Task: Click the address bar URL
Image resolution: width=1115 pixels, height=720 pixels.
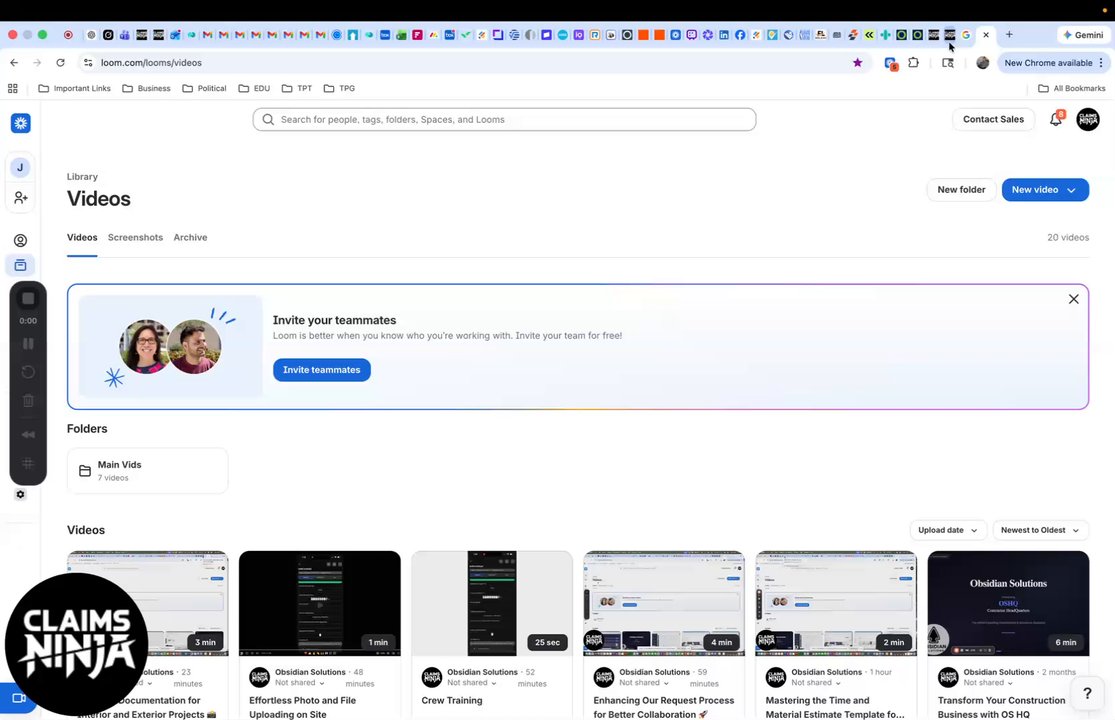Action: [x=151, y=63]
